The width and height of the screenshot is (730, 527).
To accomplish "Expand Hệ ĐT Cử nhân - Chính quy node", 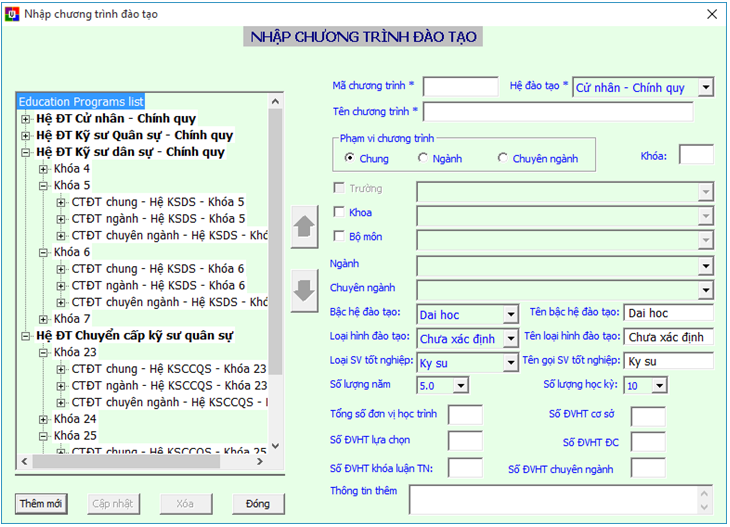I will click(x=25, y=118).
